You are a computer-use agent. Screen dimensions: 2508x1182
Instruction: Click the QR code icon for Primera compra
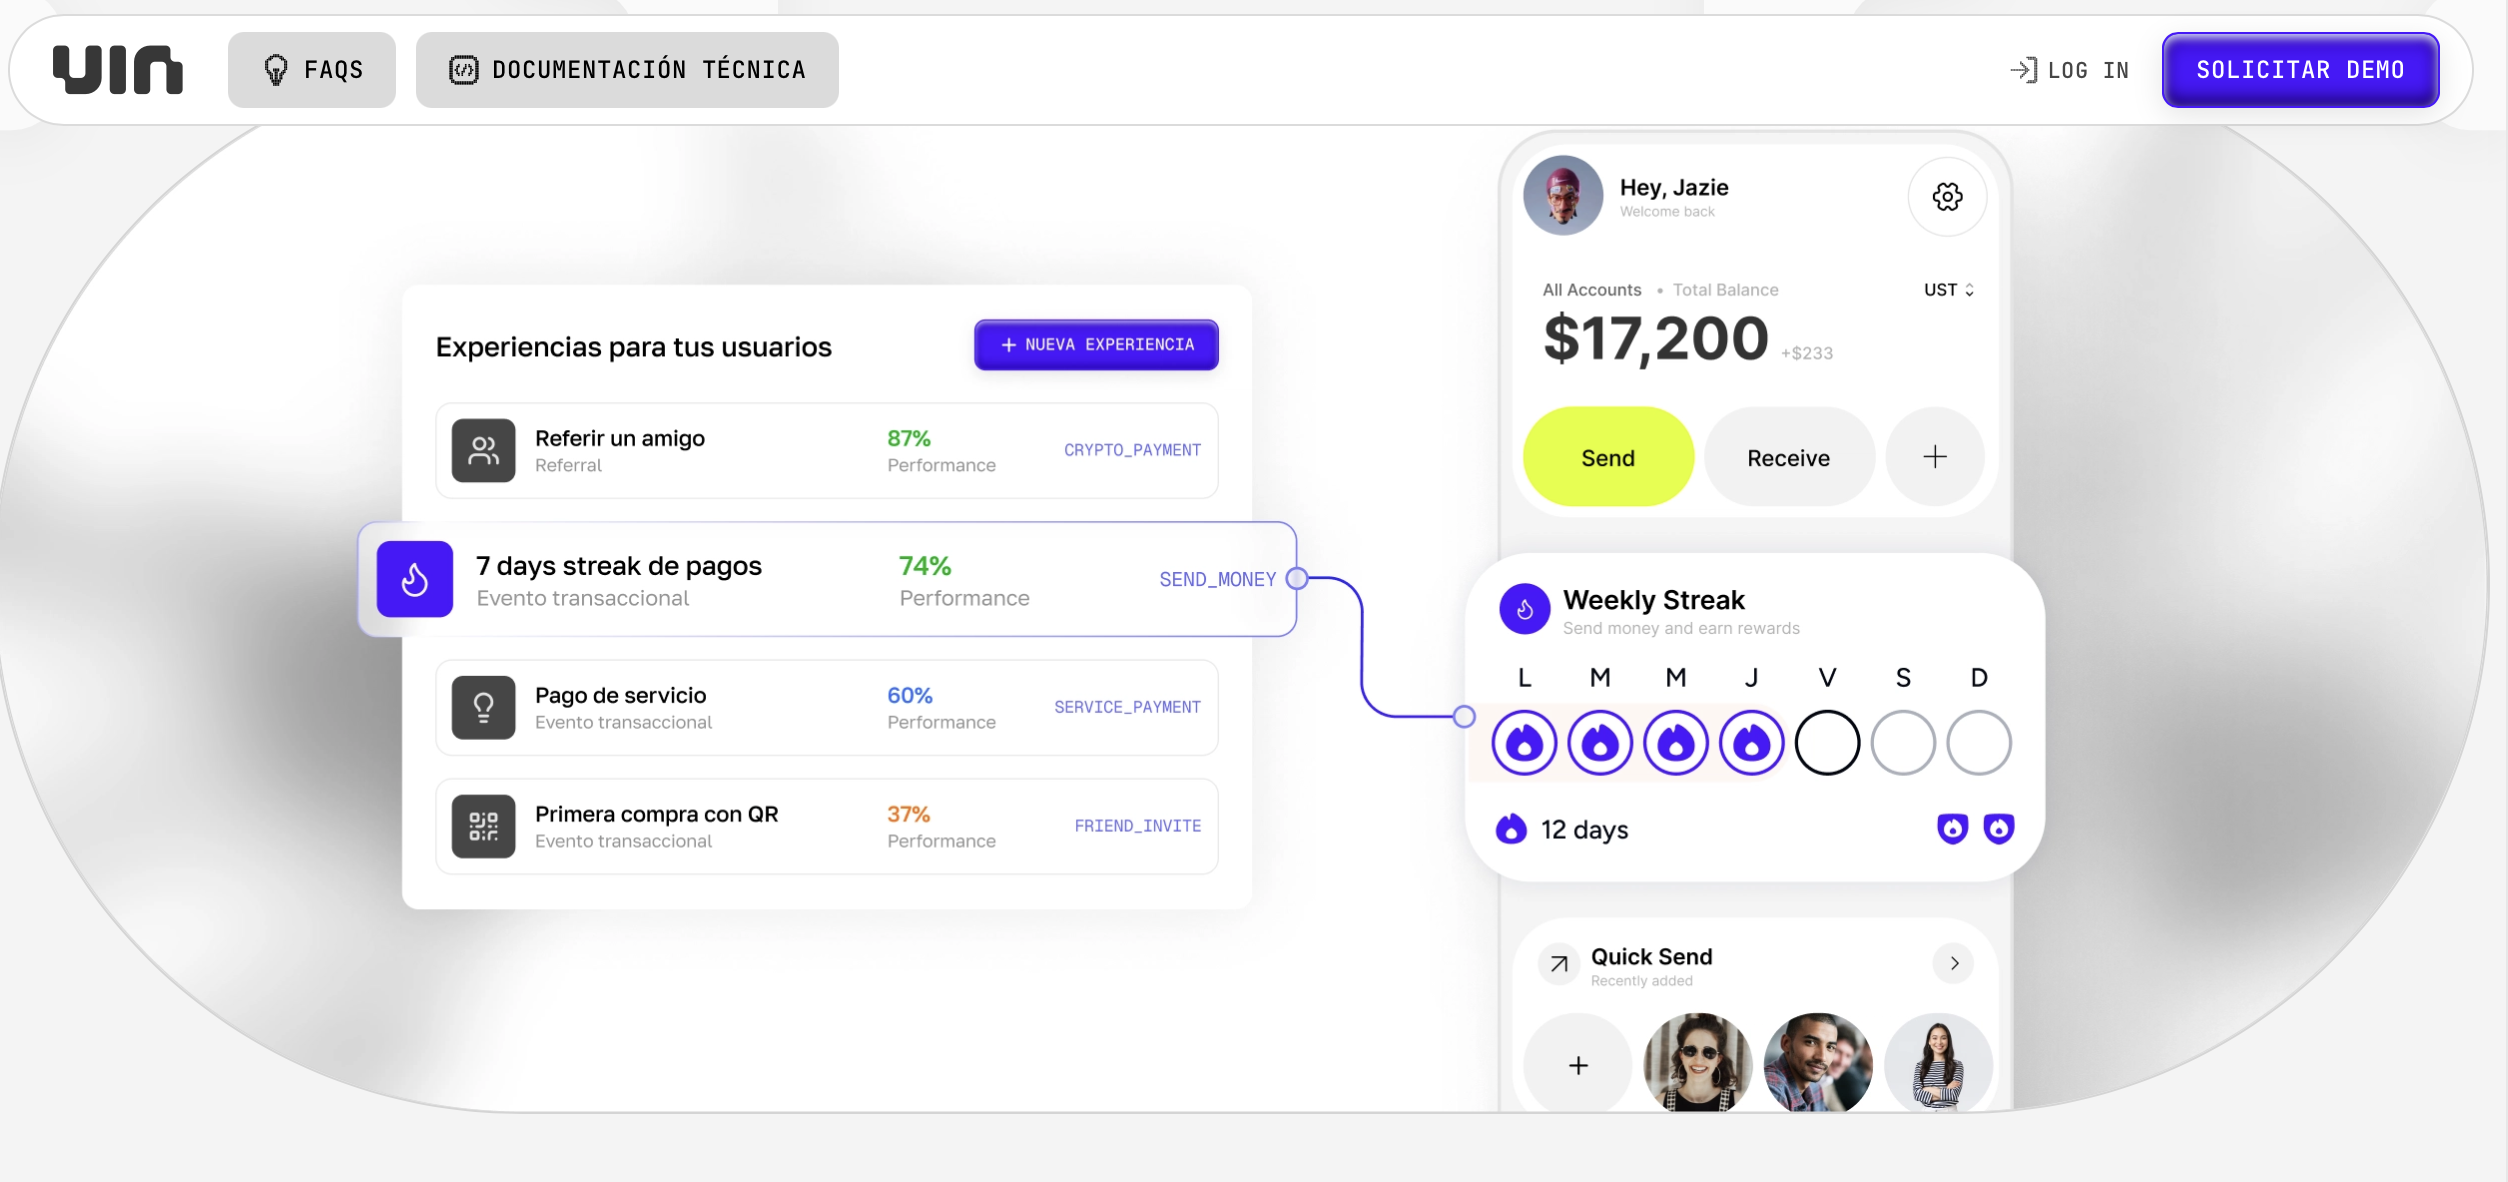483,826
